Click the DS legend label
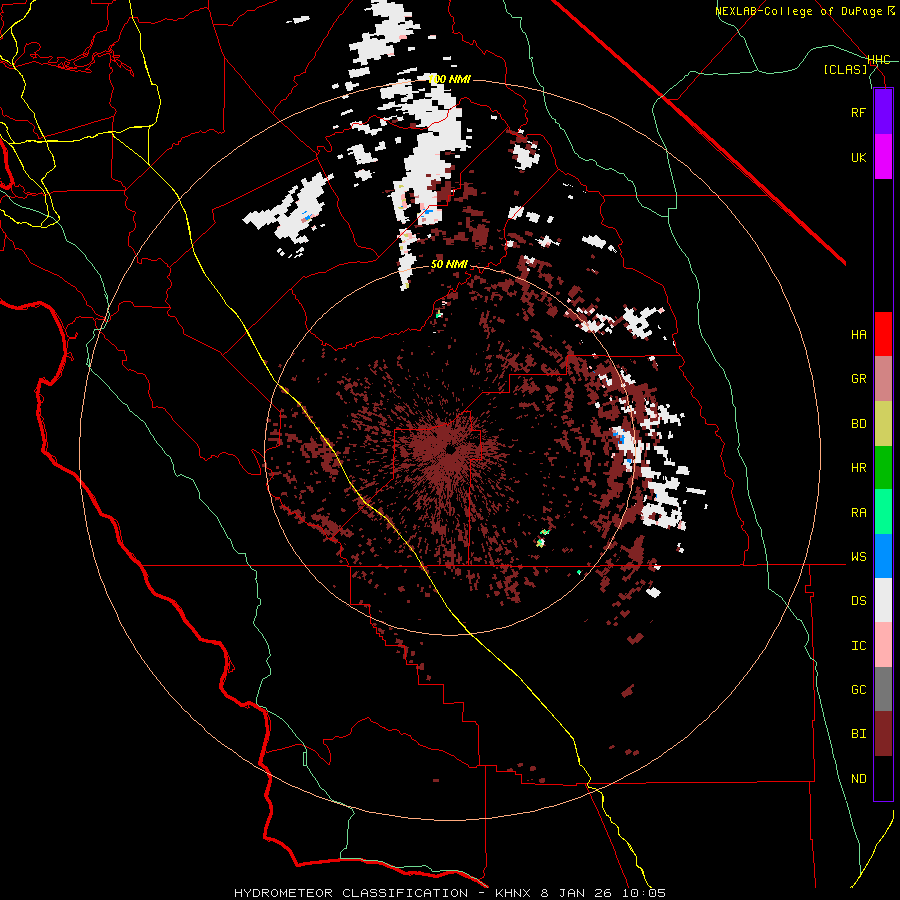 [858, 601]
